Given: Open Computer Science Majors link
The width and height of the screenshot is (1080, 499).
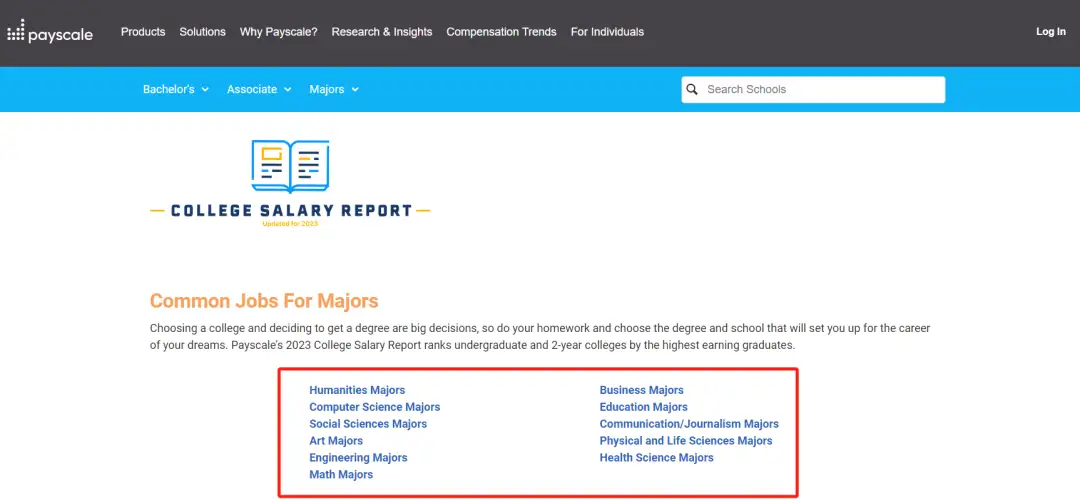Looking at the screenshot, I should pos(375,407).
